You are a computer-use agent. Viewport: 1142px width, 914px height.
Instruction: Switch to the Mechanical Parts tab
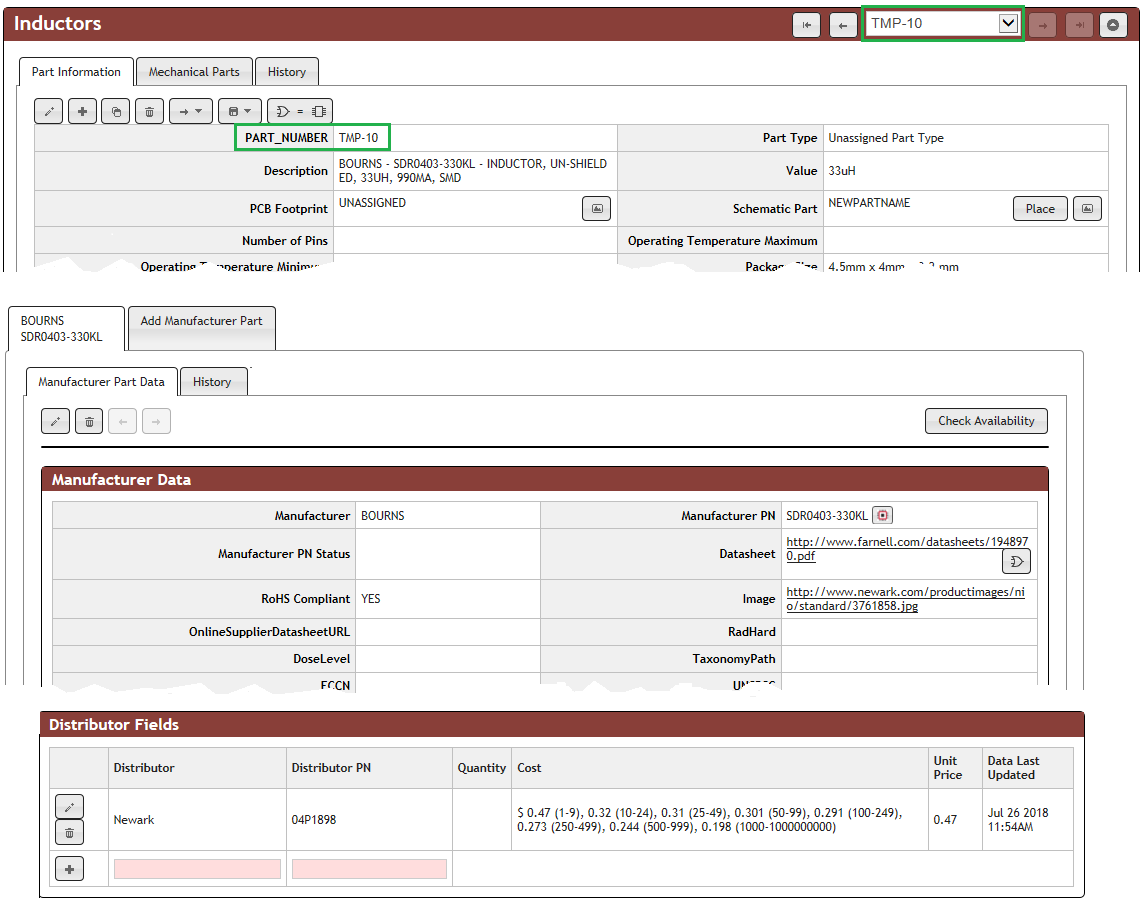[194, 72]
